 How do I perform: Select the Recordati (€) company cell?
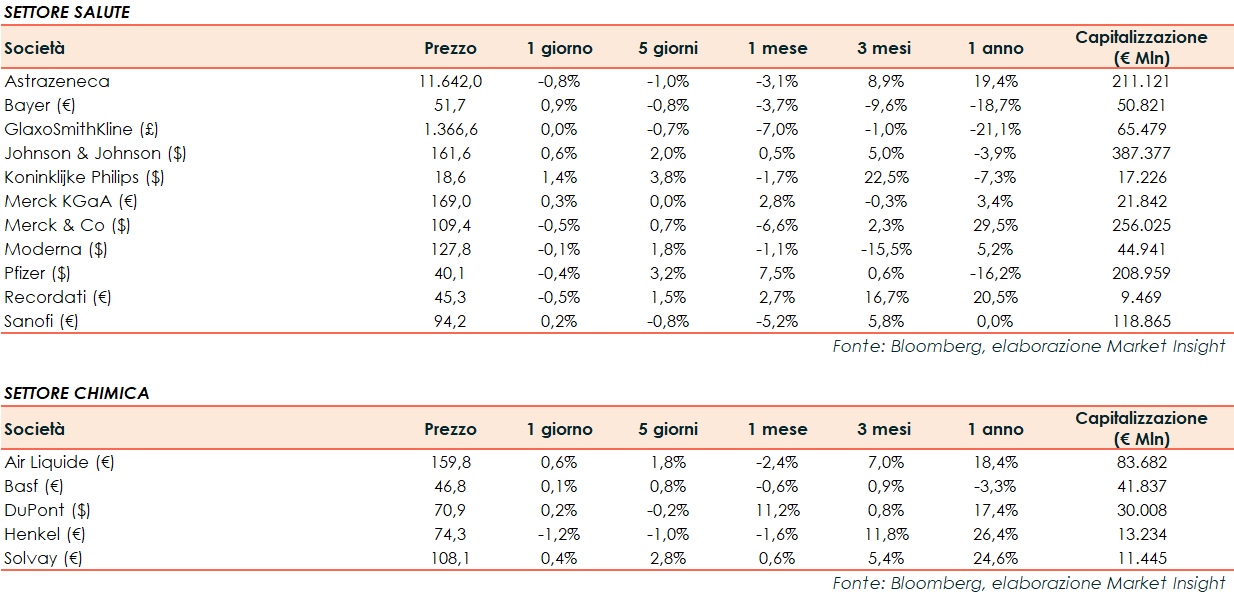pyautogui.click(x=57, y=297)
